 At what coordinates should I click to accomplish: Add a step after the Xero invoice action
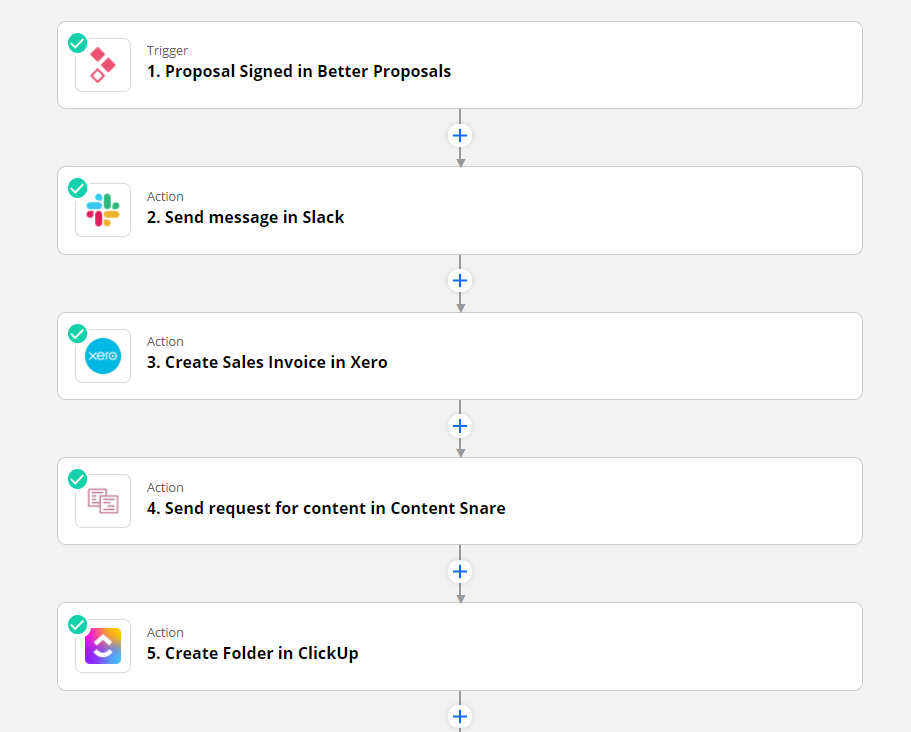click(460, 426)
